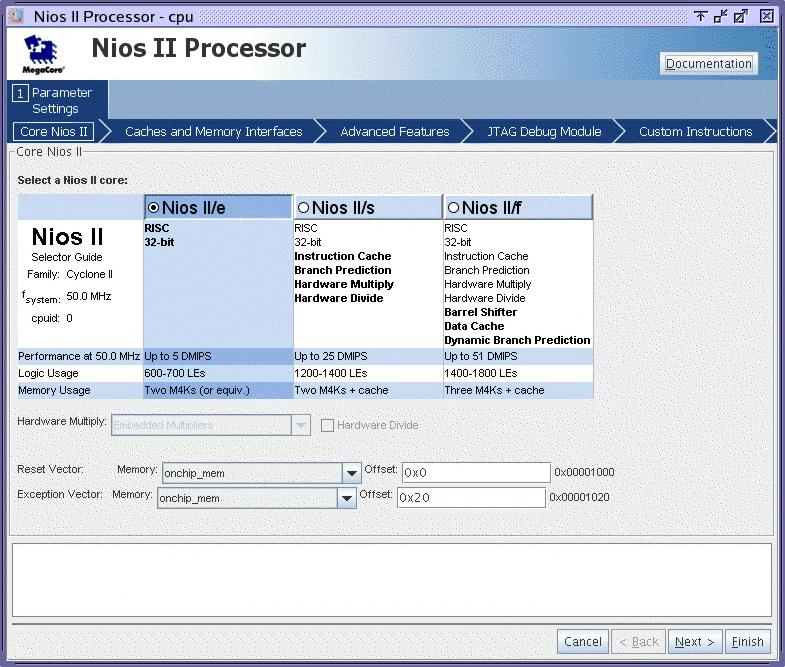Image resolution: width=785 pixels, height=667 pixels.
Task: Open the Advanced Features tab
Action: point(395,131)
